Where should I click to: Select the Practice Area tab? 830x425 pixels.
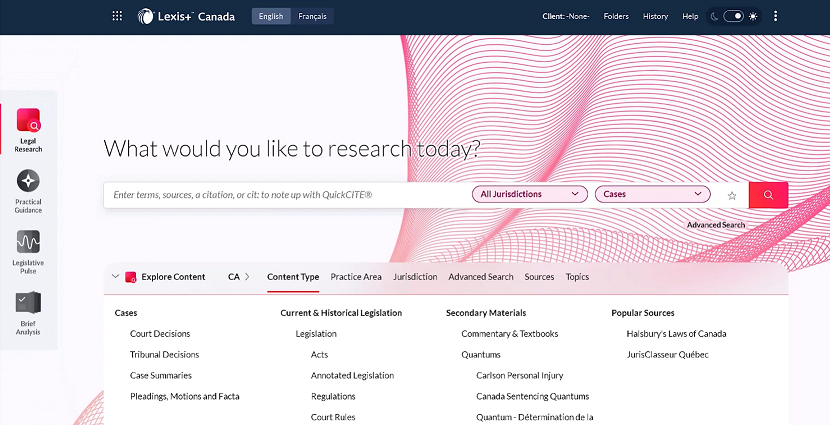[x=356, y=277]
